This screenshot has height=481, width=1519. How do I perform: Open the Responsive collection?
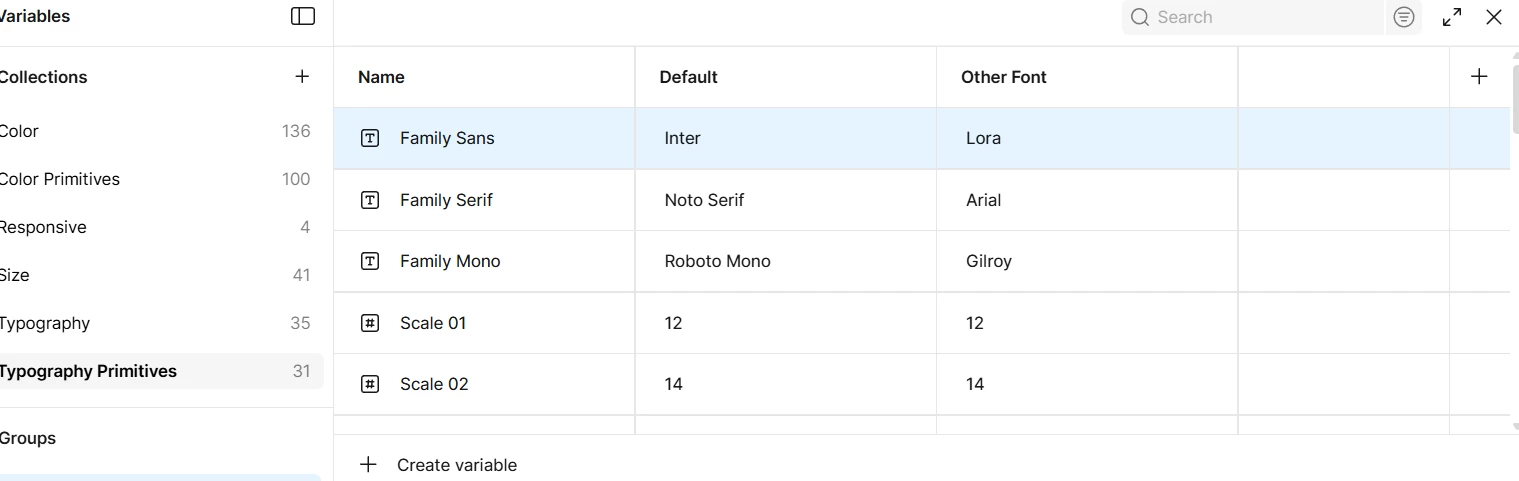pyautogui.click(x=43, y=227)
